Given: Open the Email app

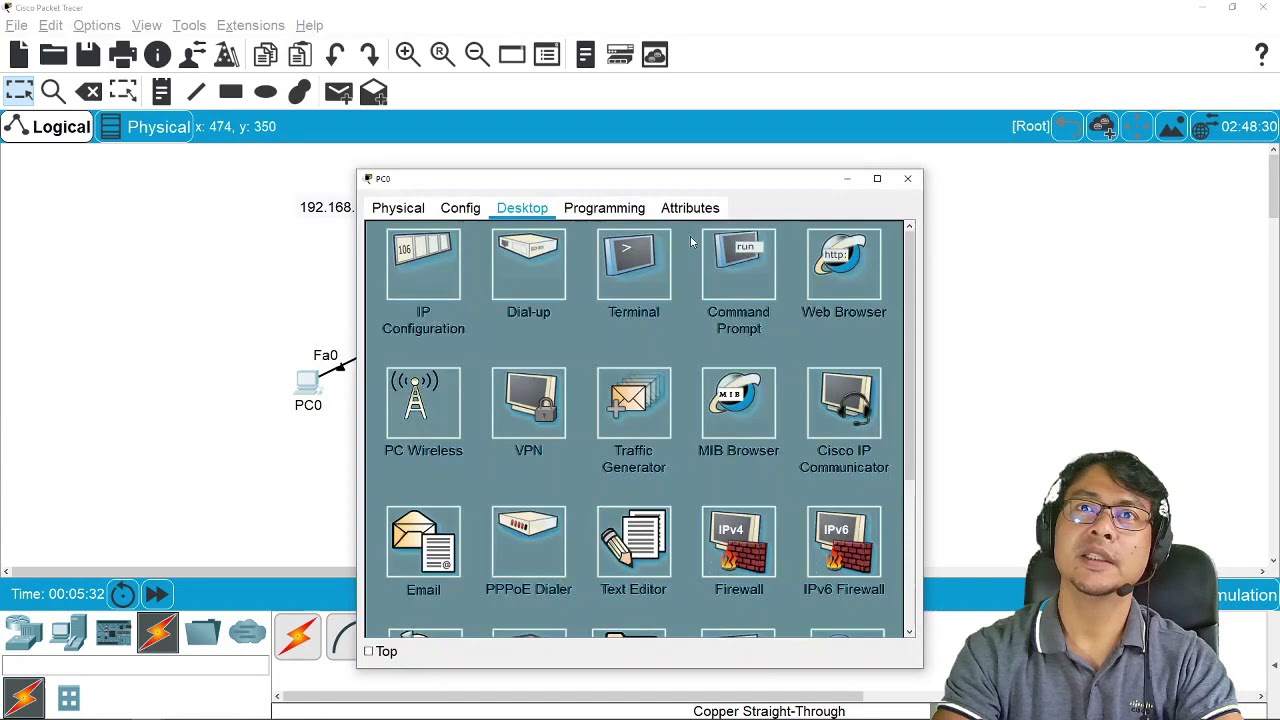Looking at the screenshot, I should [x=423, y=542].
